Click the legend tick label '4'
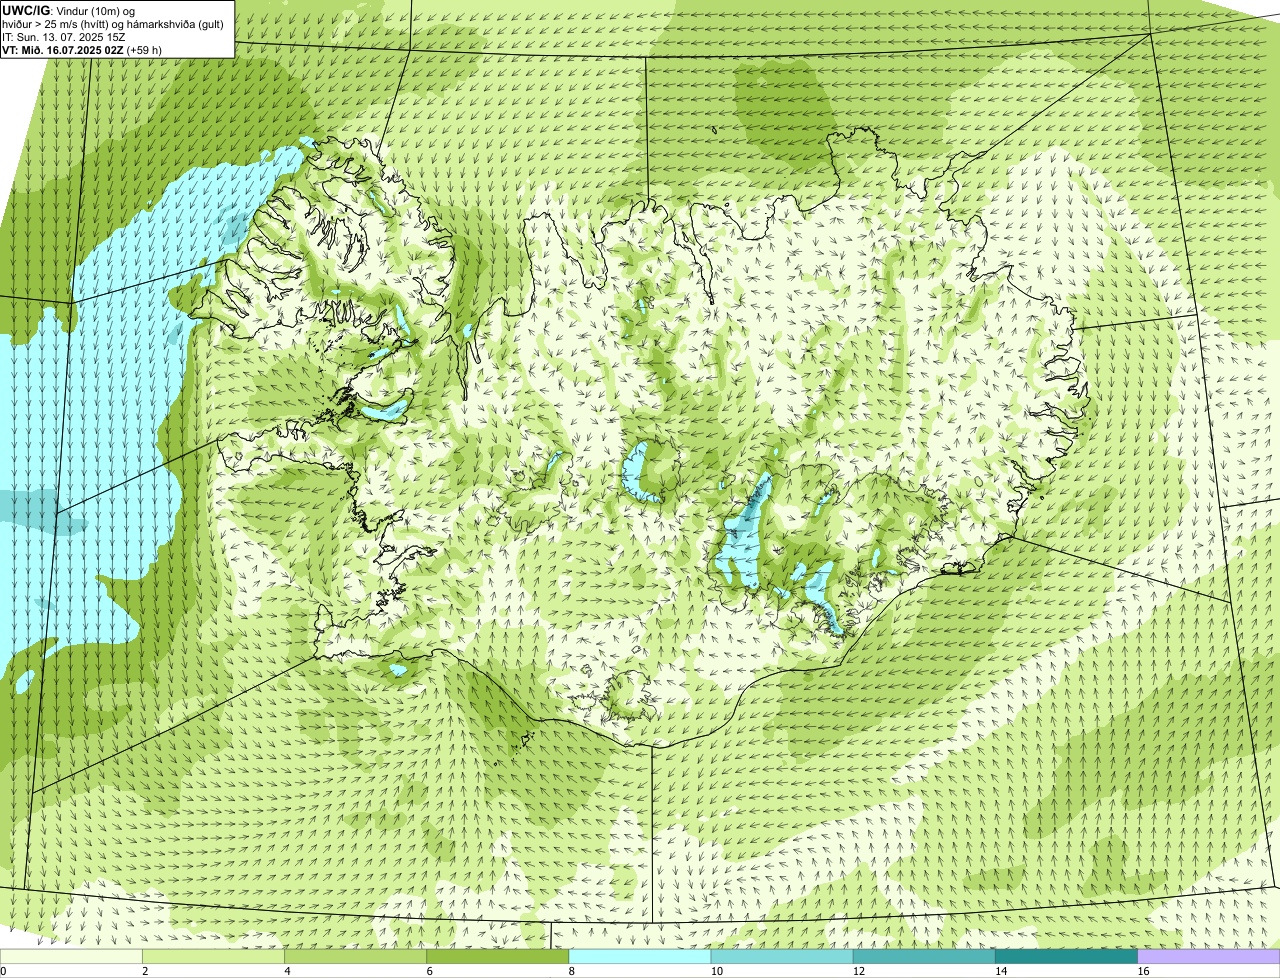Screen dimensions: 1280x978 [x=287, y=971]
